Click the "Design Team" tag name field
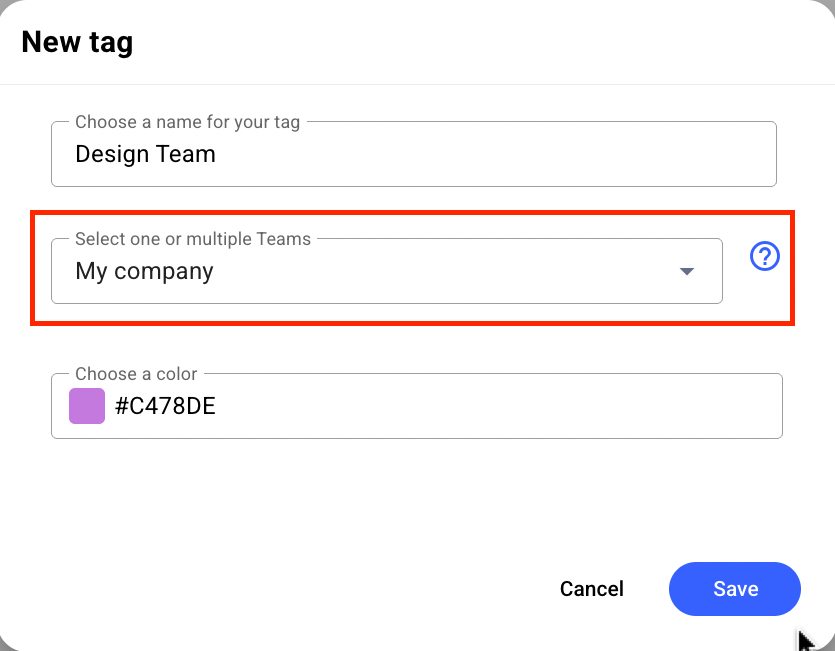Screen dimensions: 835x651 414,154
